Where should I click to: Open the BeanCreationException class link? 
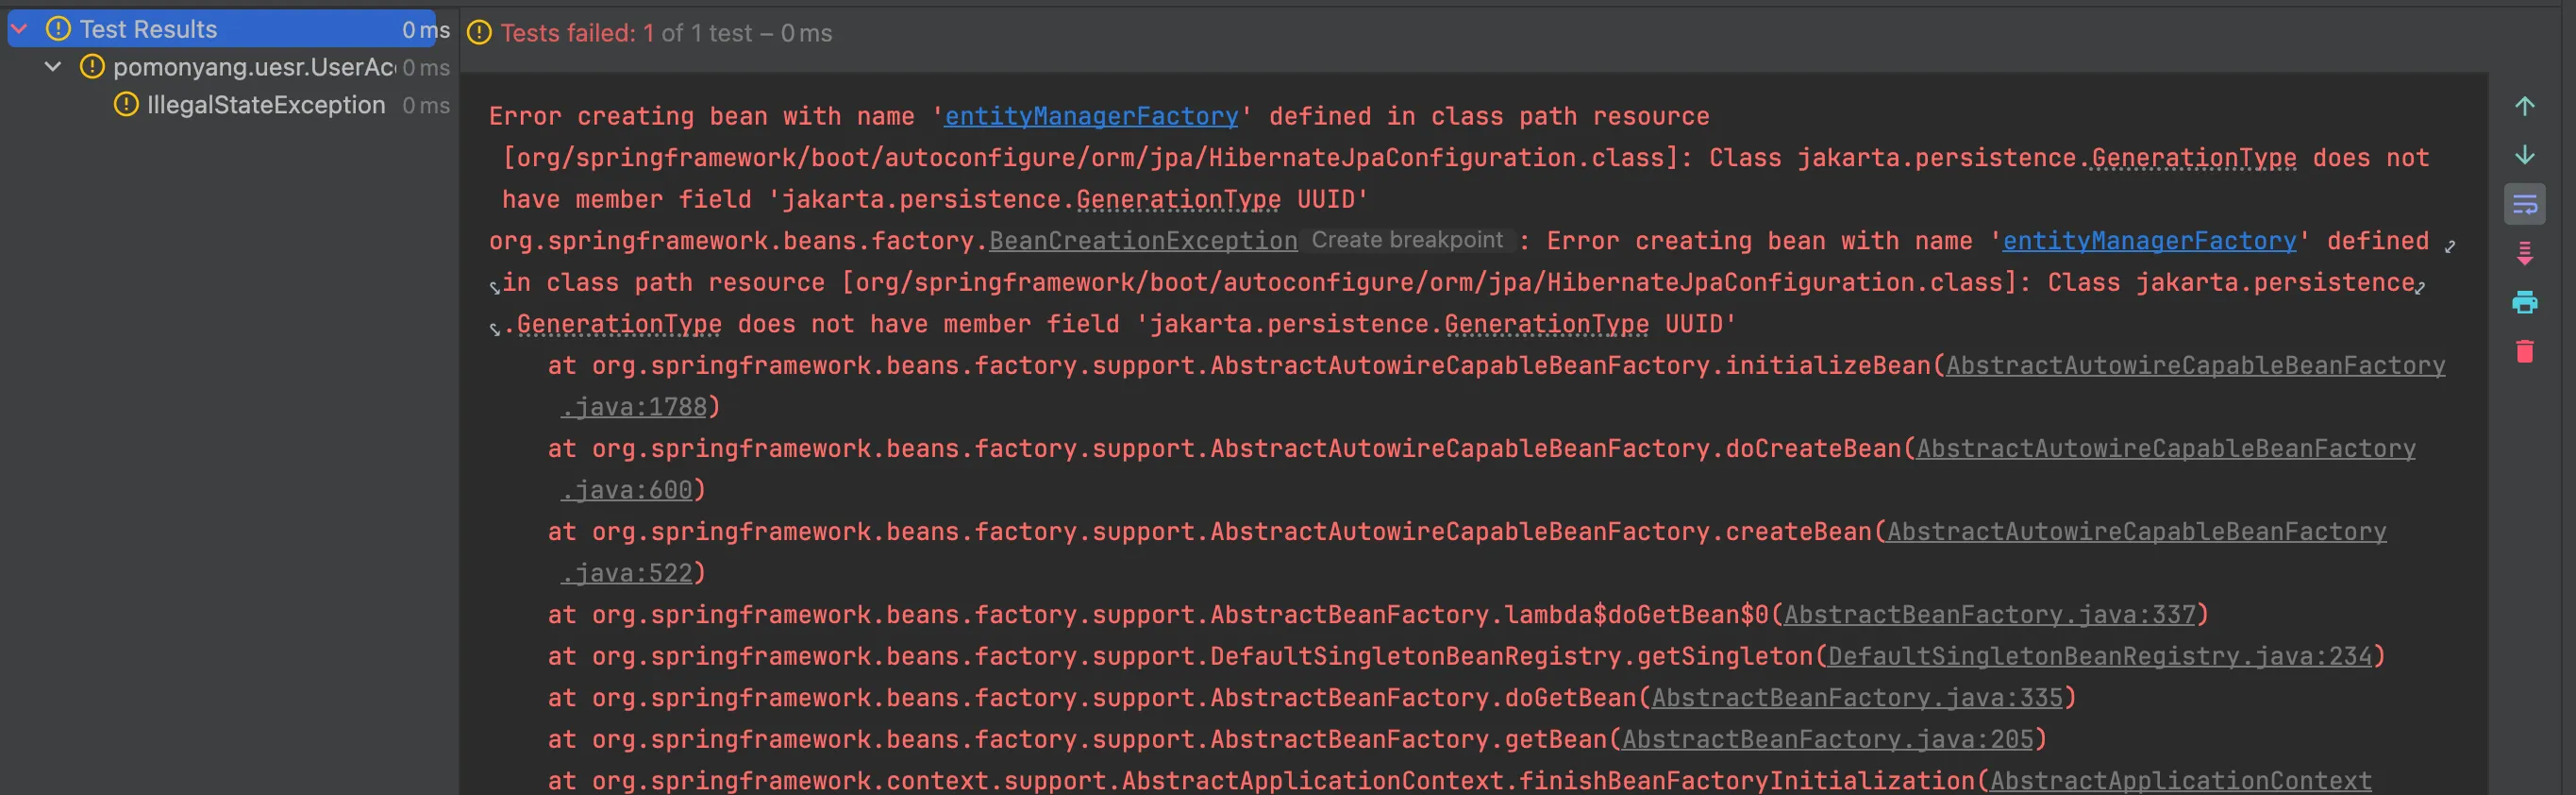click(1143, 241)
